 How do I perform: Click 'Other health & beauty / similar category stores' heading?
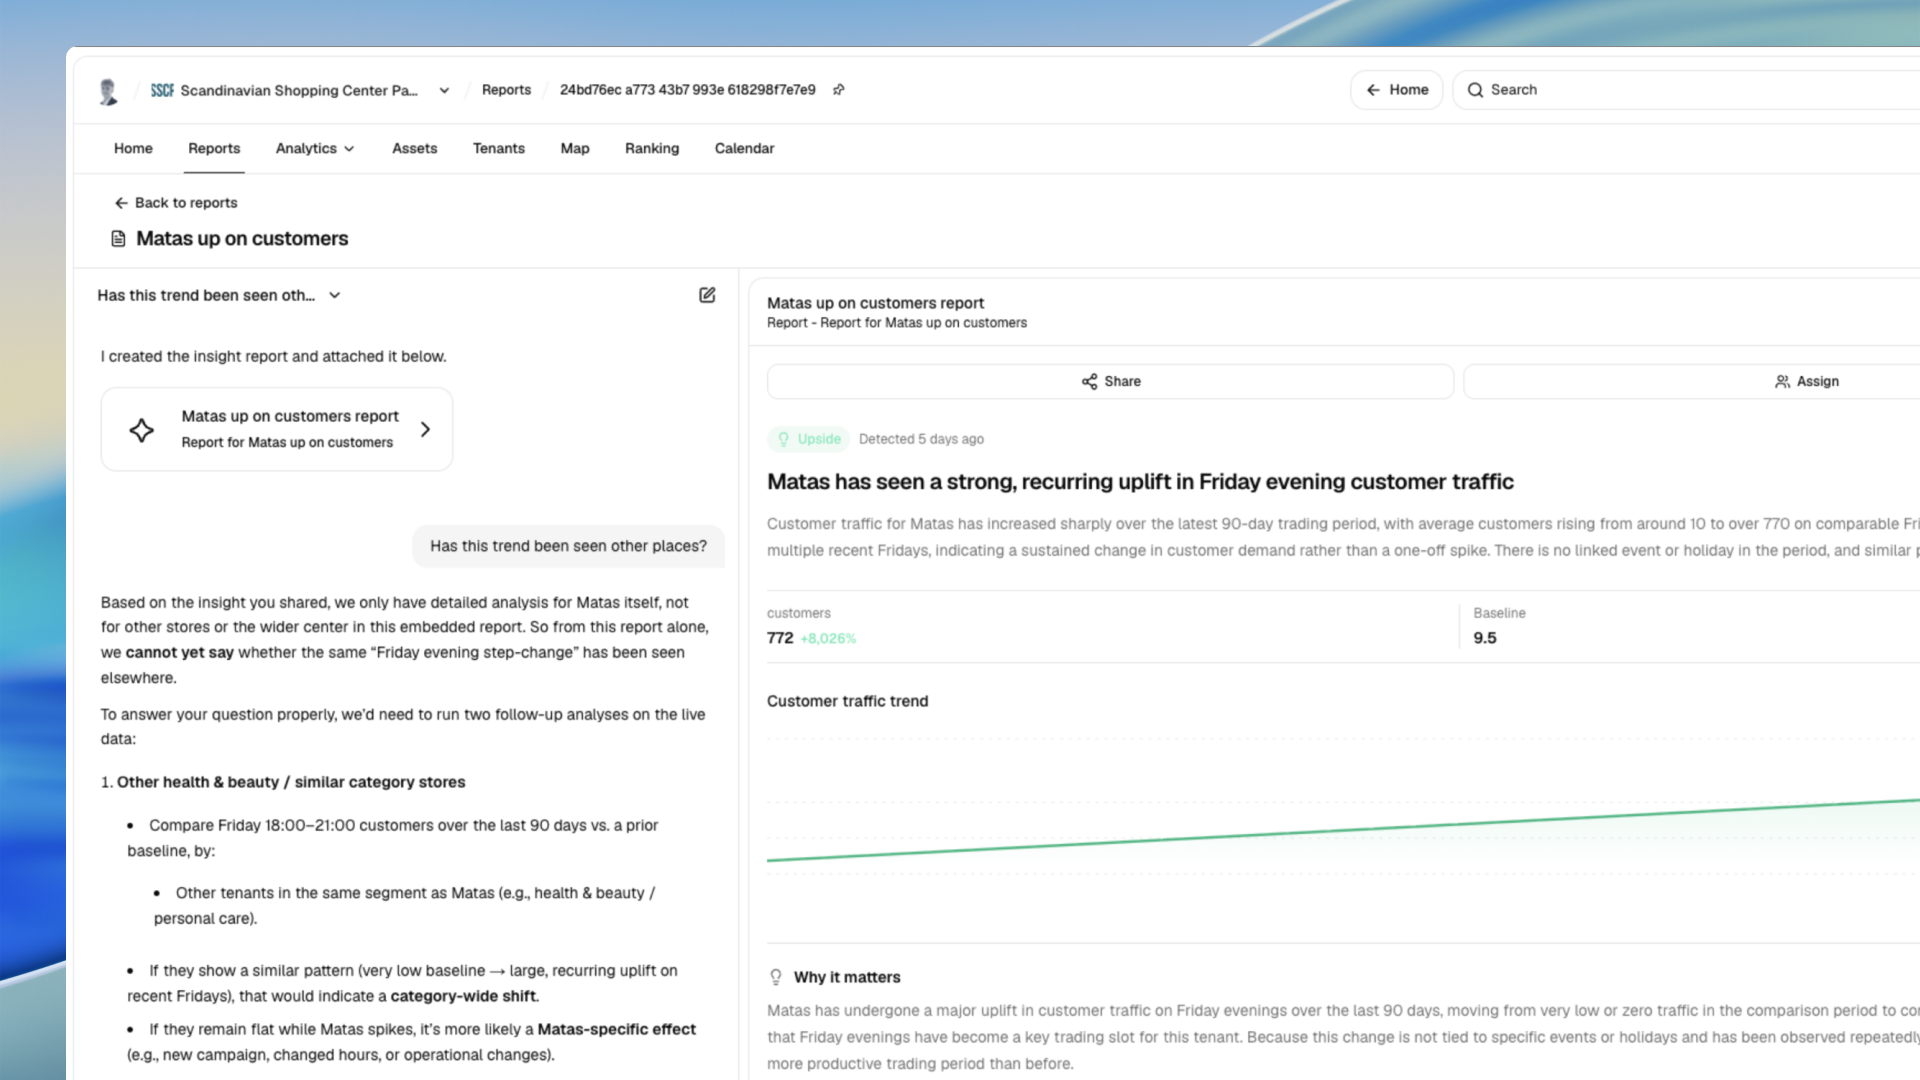tap(291, 782)
